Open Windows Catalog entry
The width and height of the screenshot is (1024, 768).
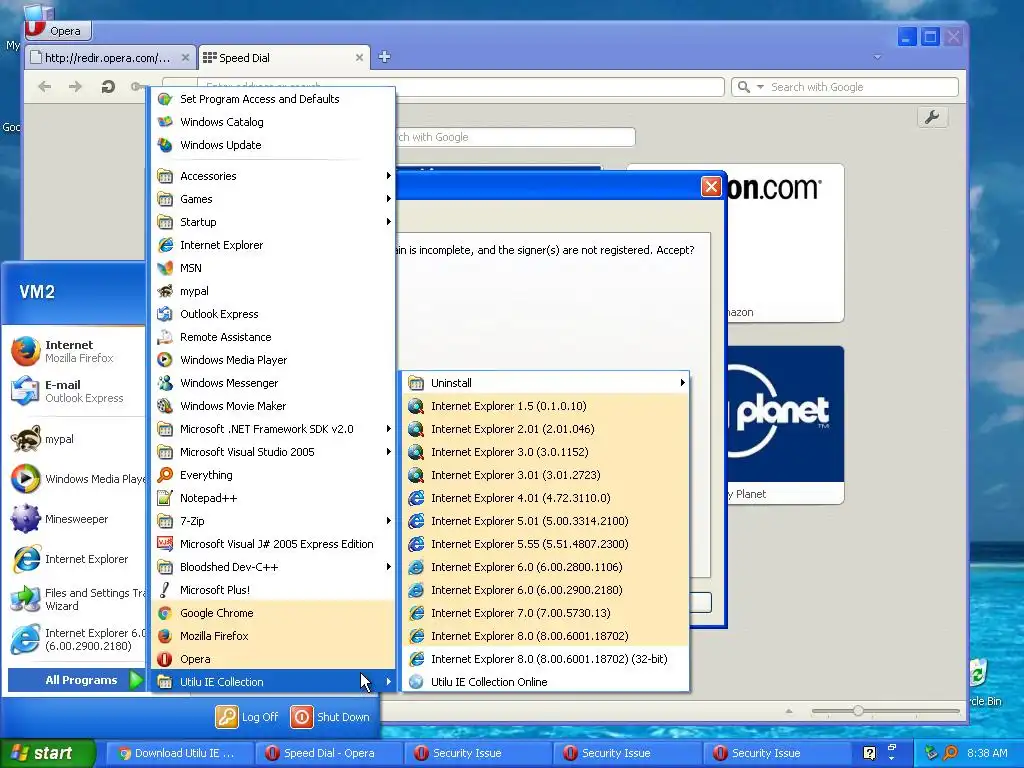(274, 122)
